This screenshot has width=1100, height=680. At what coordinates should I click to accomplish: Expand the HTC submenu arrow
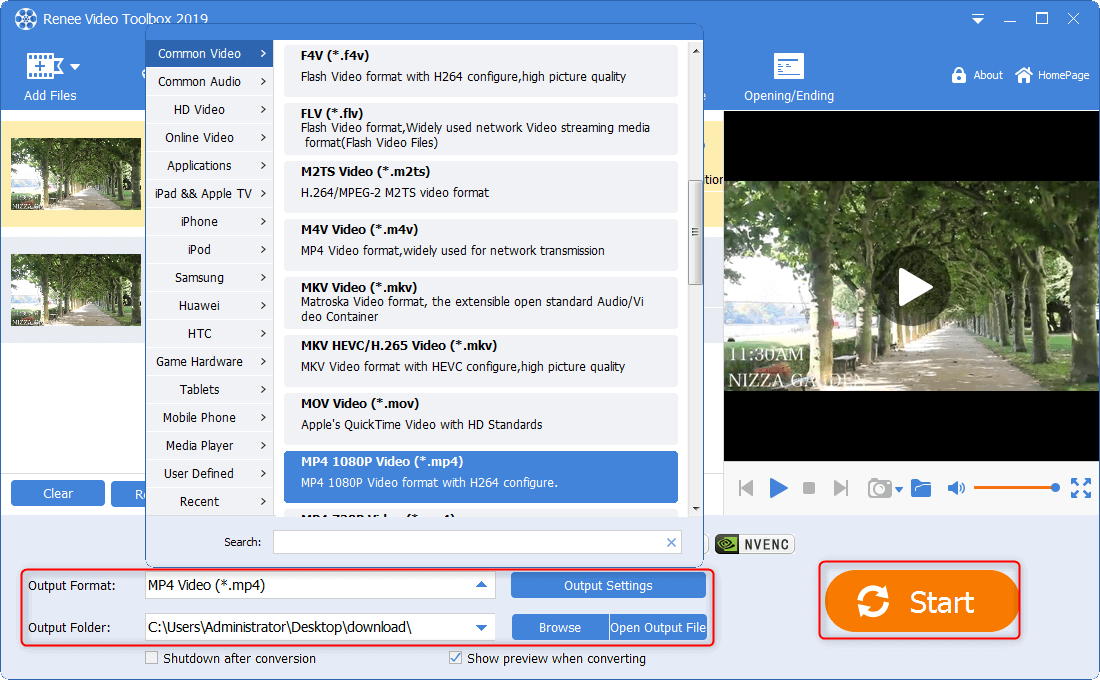(x=263, y=334)
